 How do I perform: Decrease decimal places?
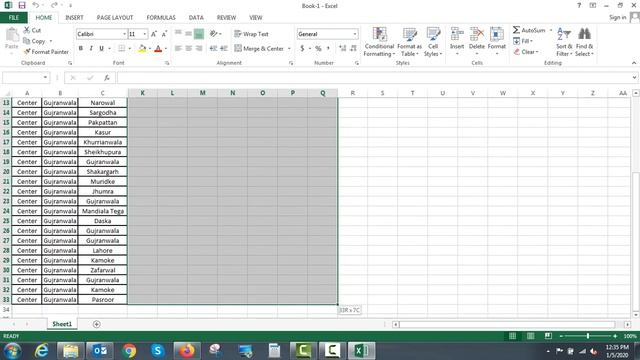353,49
